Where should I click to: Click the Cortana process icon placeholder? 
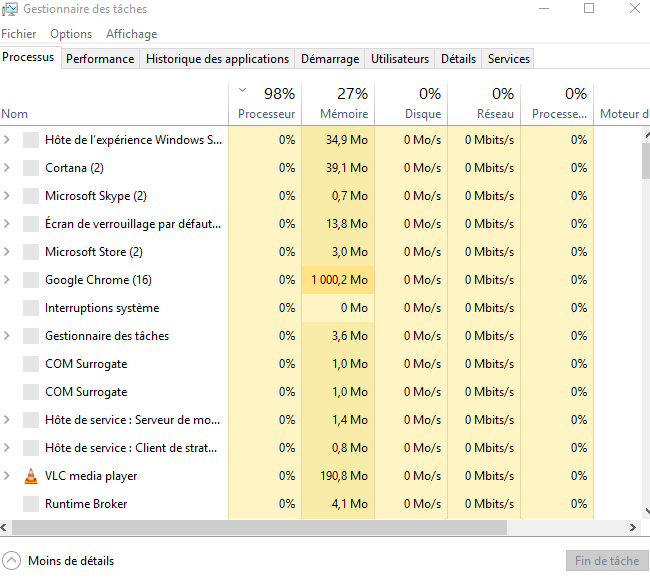[31, 168]
